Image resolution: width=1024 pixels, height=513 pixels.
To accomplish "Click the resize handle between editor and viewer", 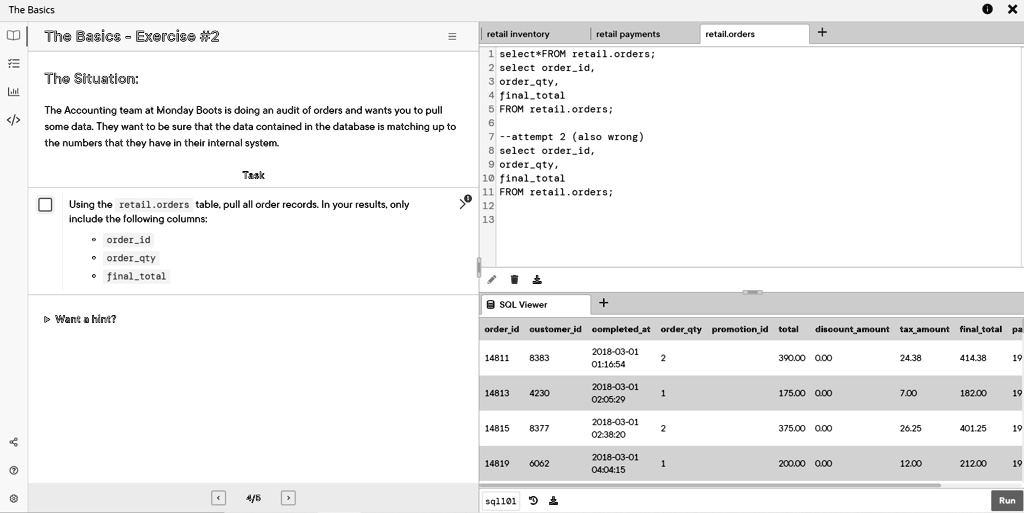I will click(752, 292).
